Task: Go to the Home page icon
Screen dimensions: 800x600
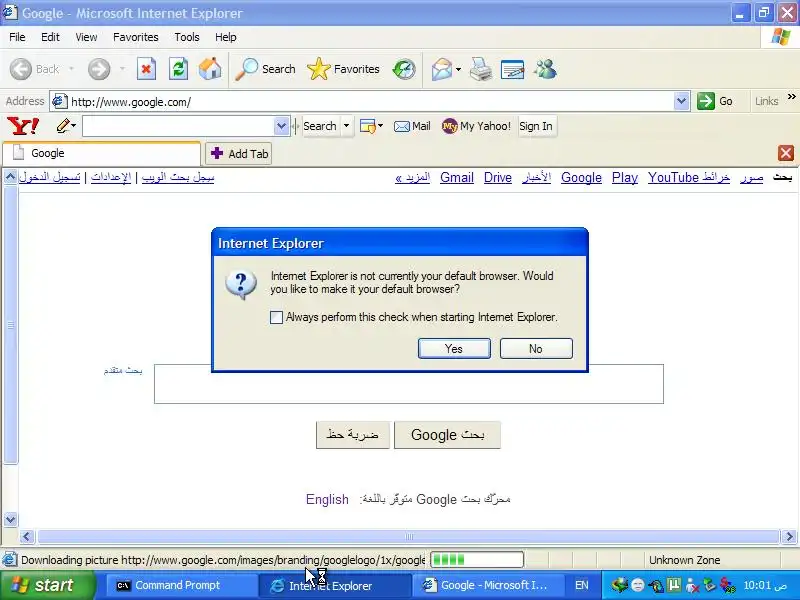Action: 210,69
